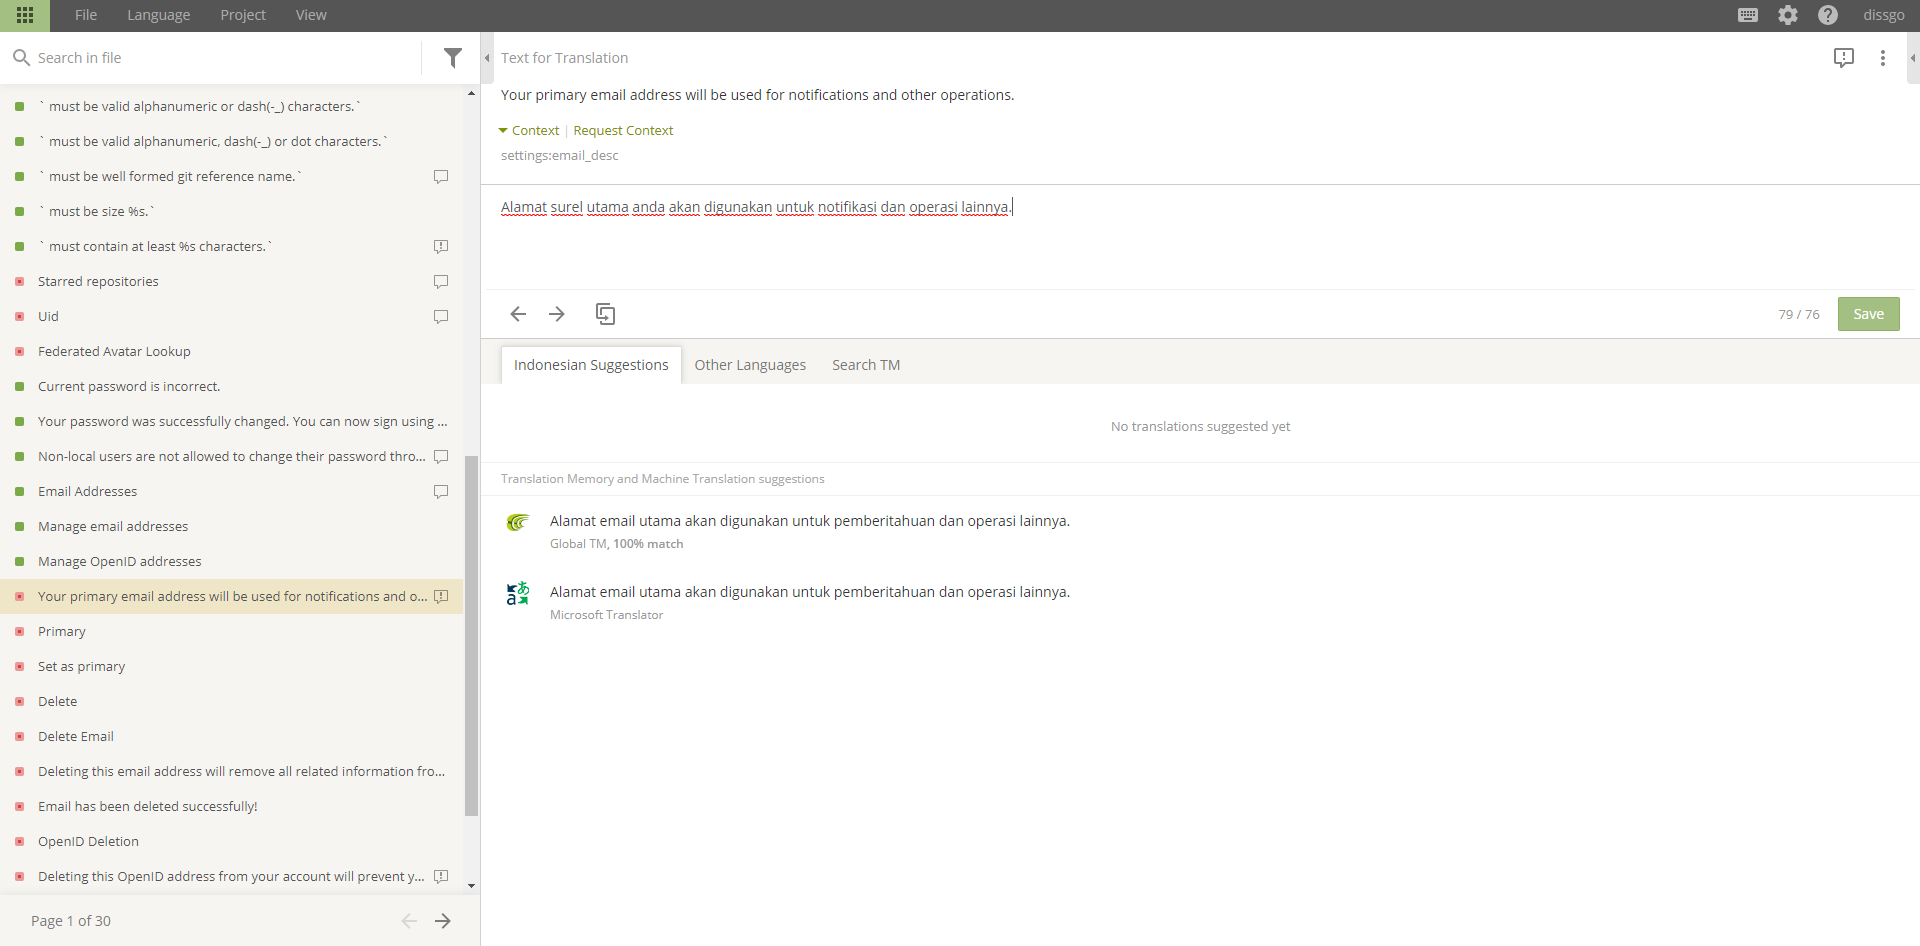Open comment icon on Uid row
Screen dimensions: 1920x946
[x=441, y=317]
